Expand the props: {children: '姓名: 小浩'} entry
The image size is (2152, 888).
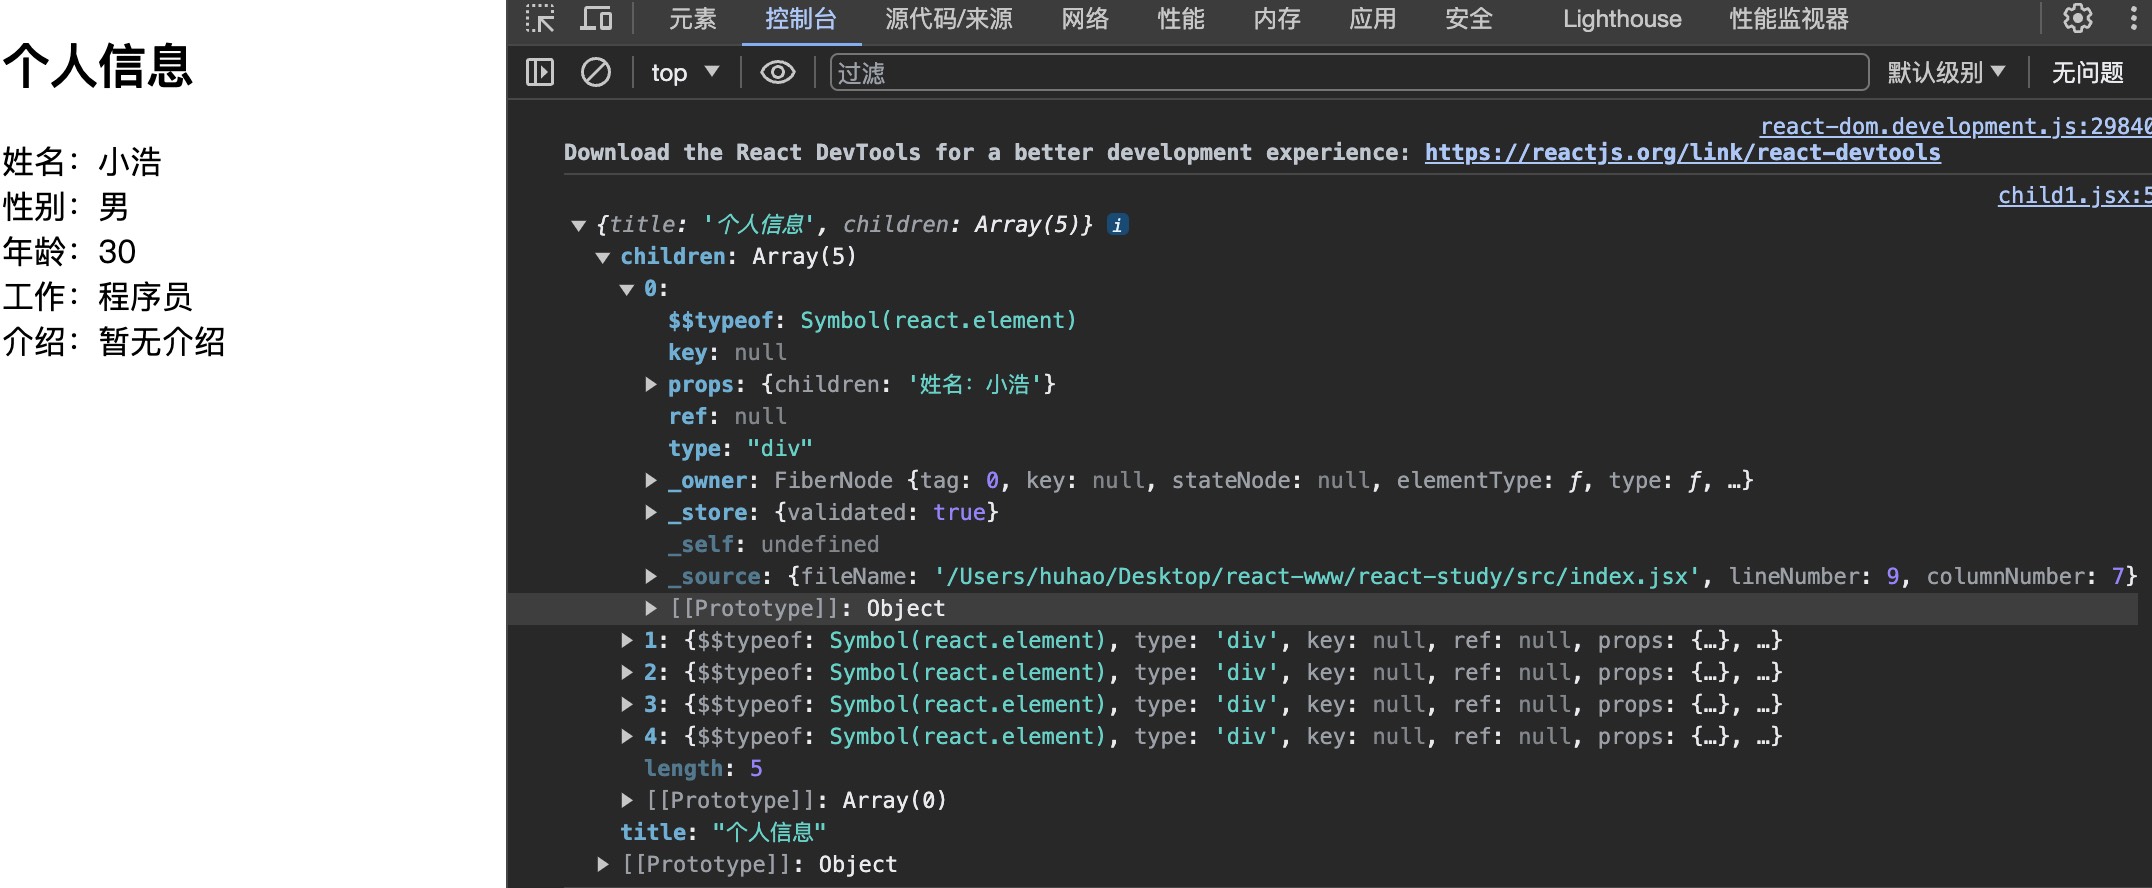(651, 384)
